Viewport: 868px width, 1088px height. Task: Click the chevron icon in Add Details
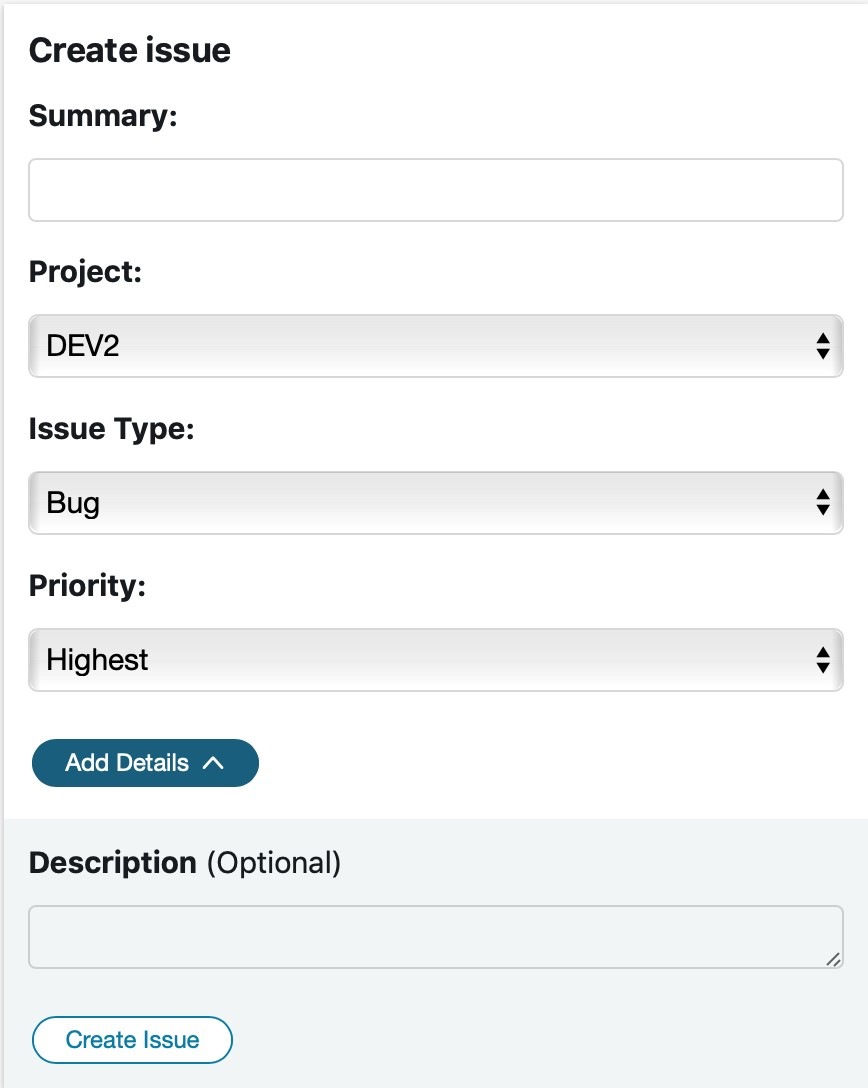coord(212,763)
